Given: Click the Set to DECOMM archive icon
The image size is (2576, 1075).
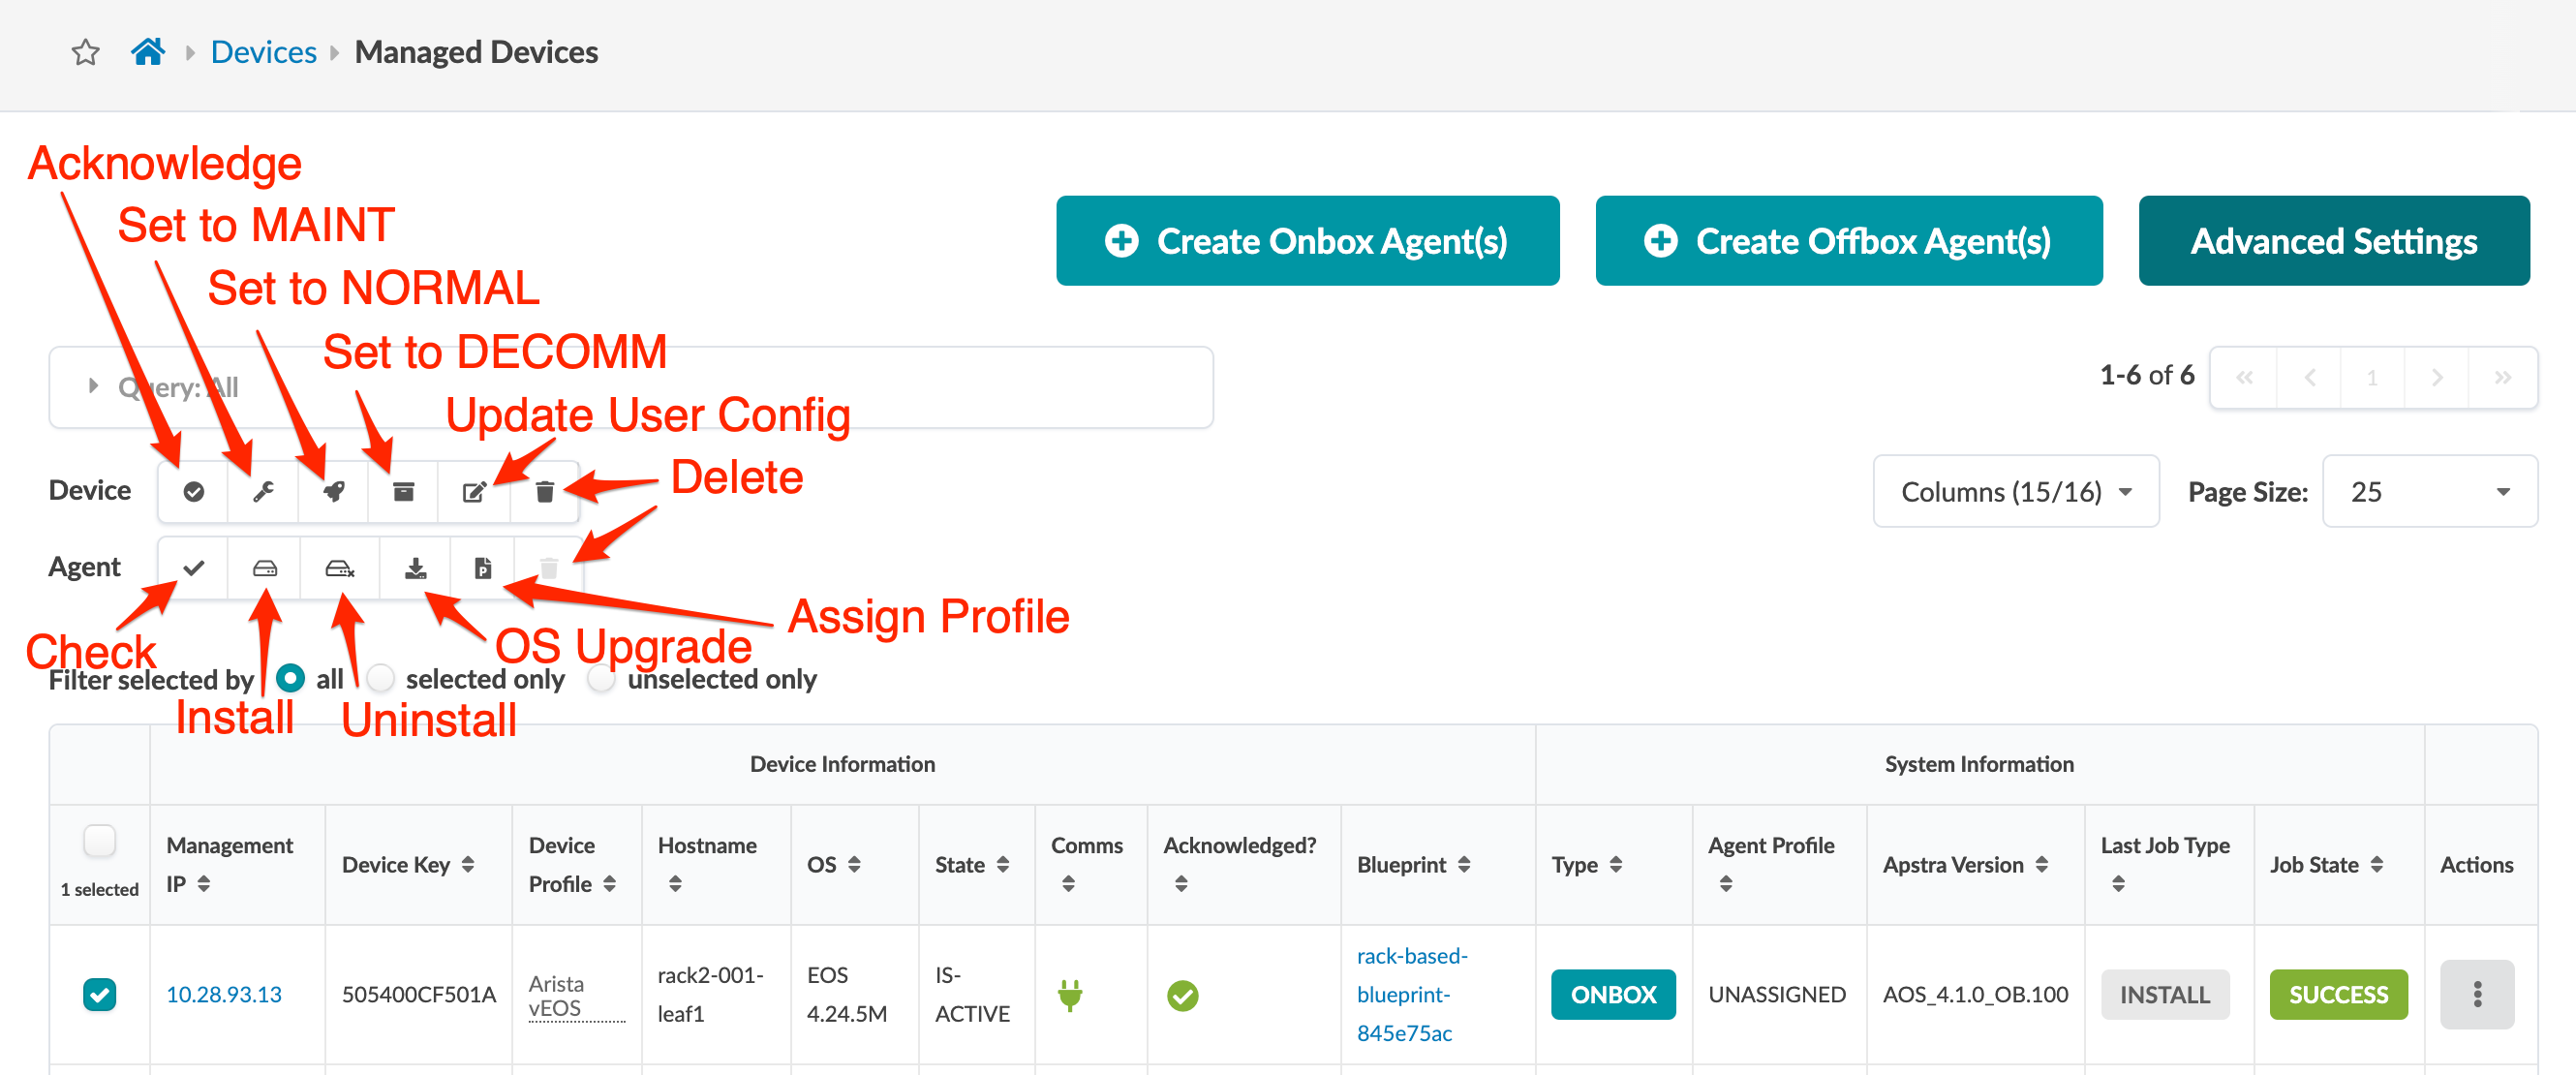Looking at the screenshot, I should (x=403, y=491).
